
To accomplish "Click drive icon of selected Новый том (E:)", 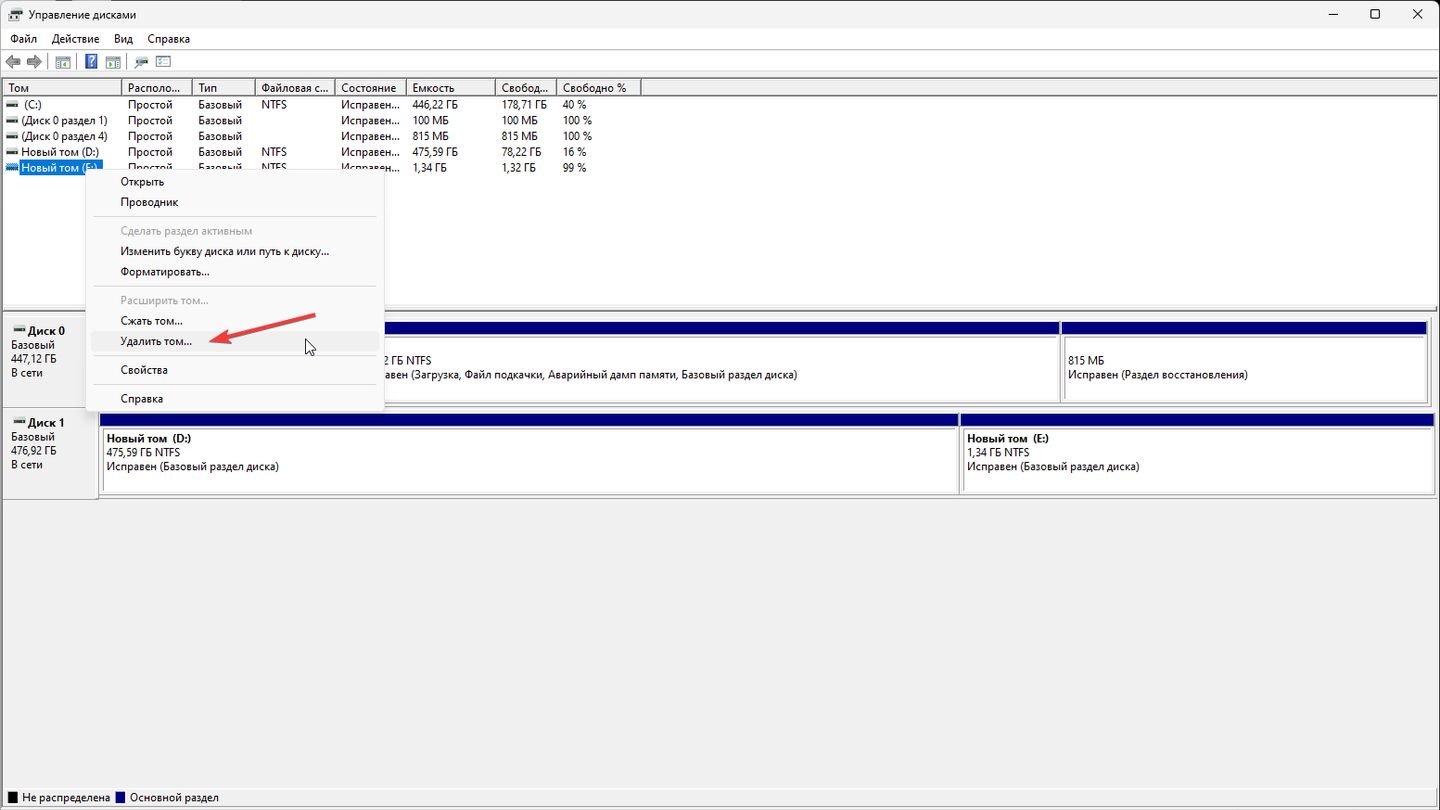I will 12,168.
